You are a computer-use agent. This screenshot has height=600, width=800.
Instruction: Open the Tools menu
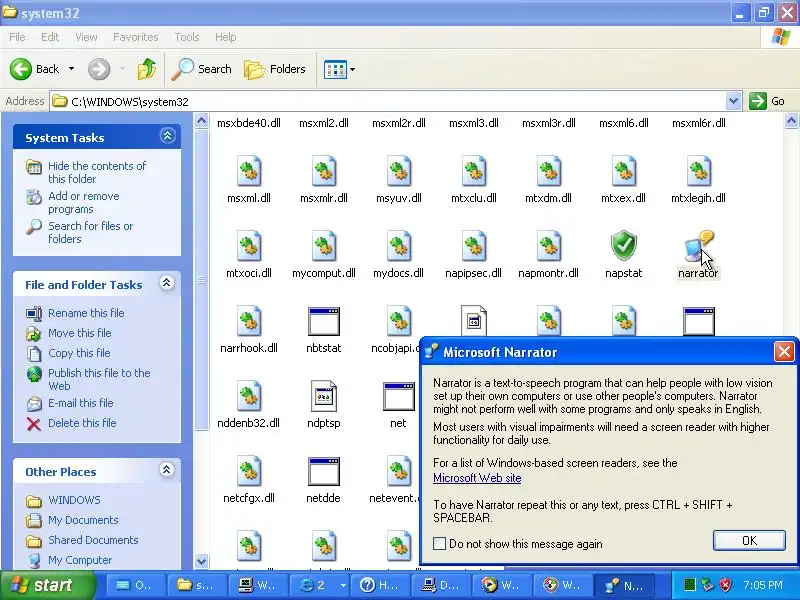tap(187, 37)
